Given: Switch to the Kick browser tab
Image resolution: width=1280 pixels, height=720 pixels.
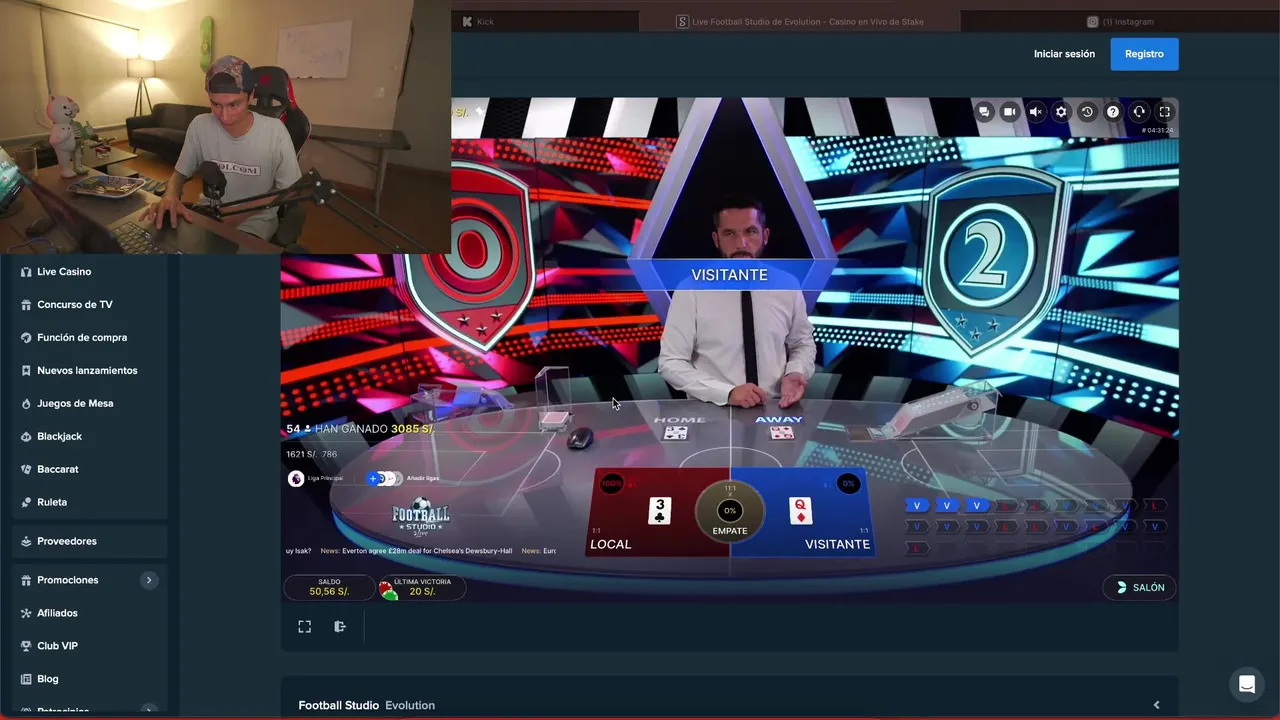Looking at the screenshot, I should point(545,21).
